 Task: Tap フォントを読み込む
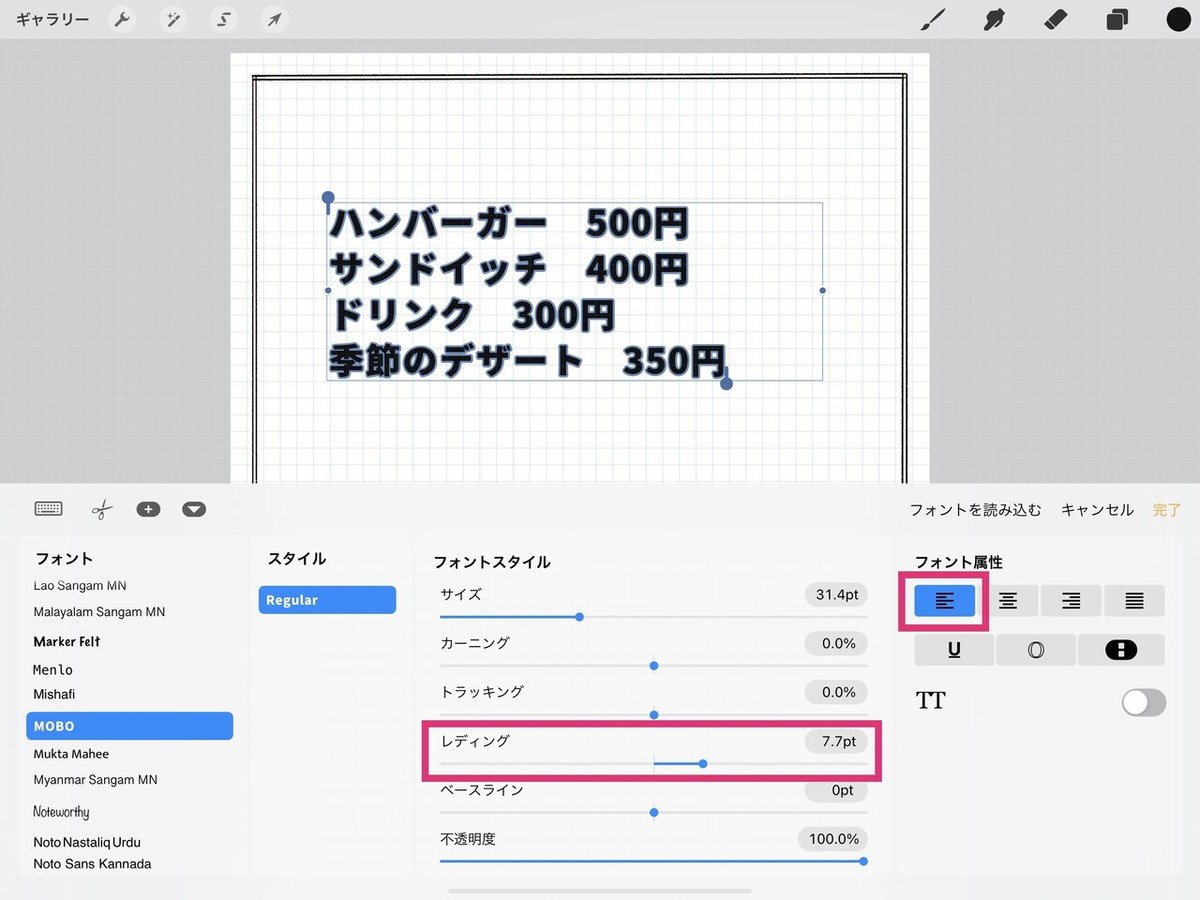(975, 510)
